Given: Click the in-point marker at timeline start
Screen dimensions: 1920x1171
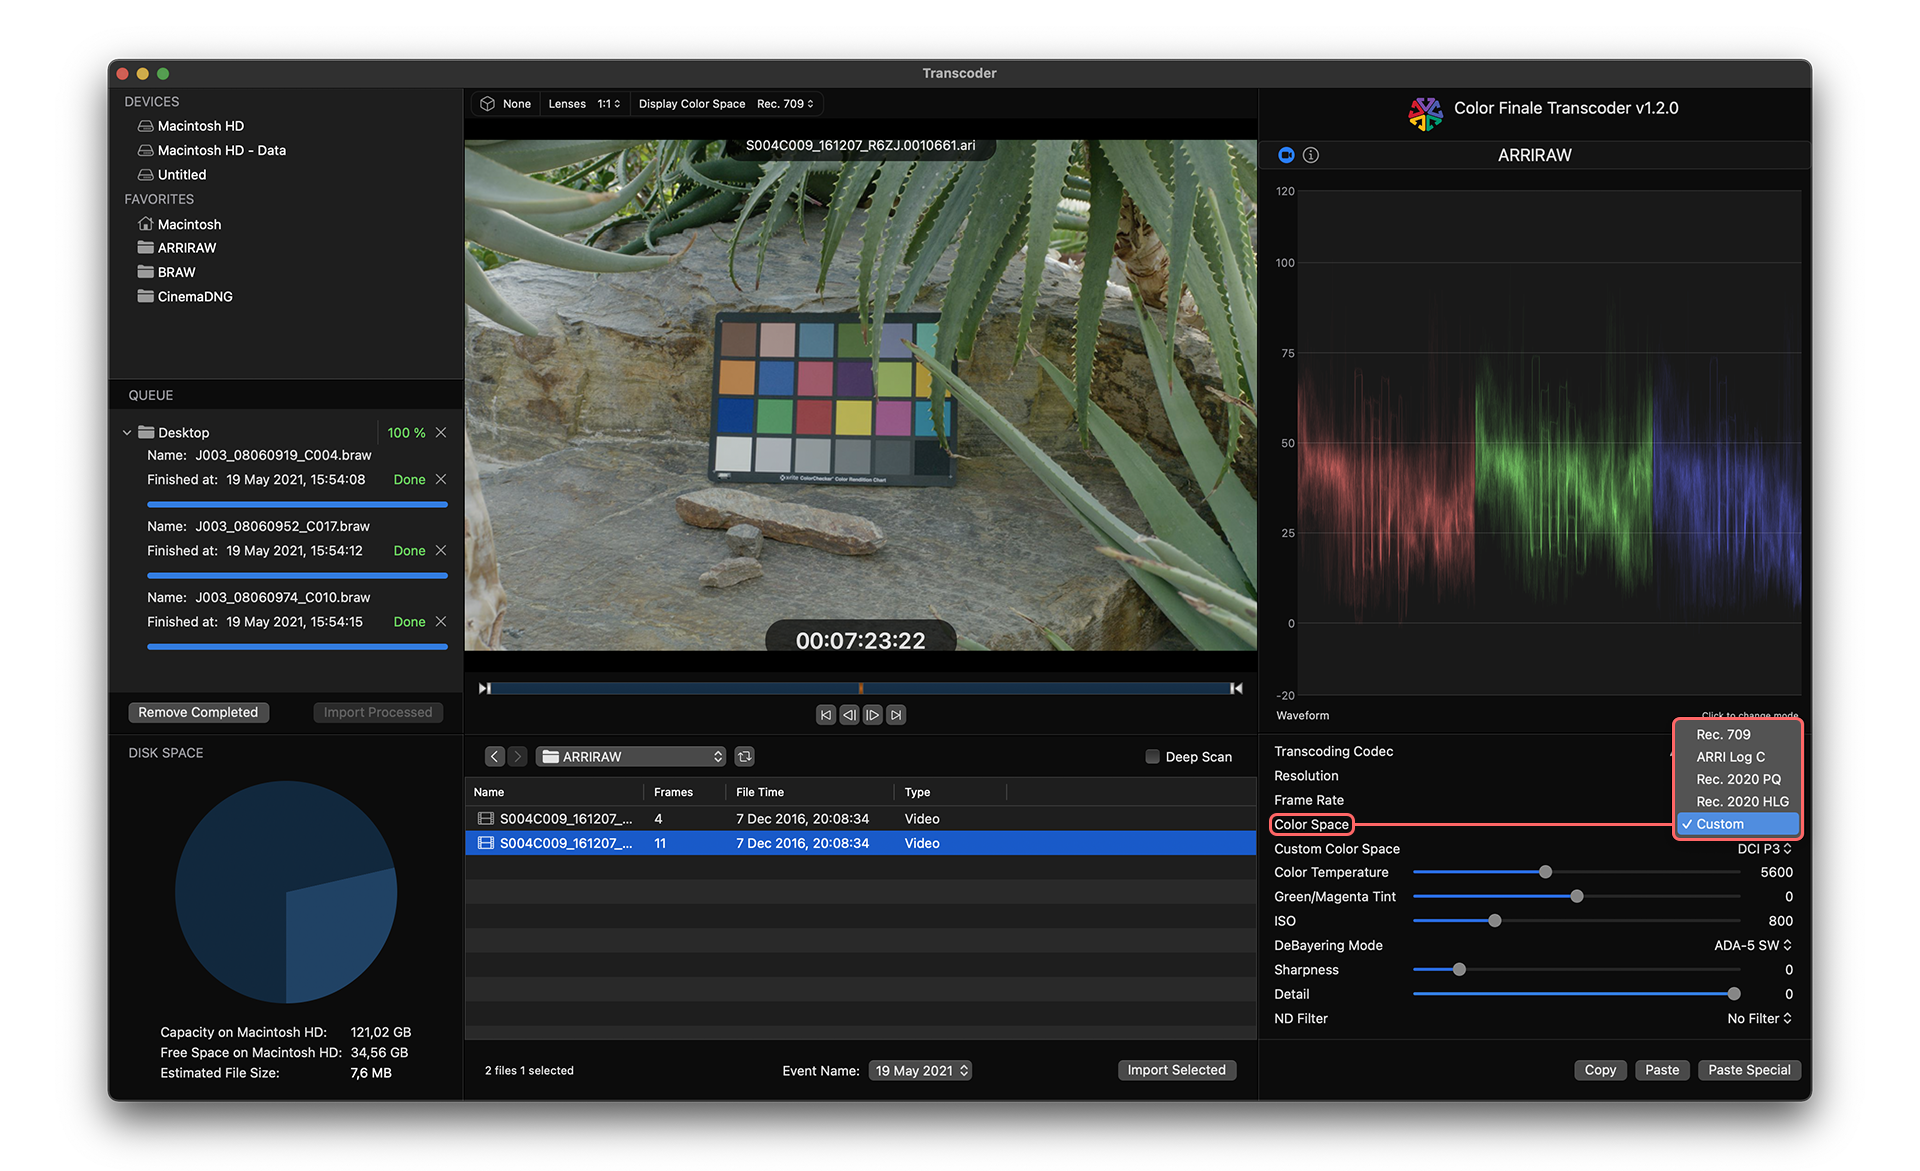Looking at the screenshot, I should [x=485, y=688].
